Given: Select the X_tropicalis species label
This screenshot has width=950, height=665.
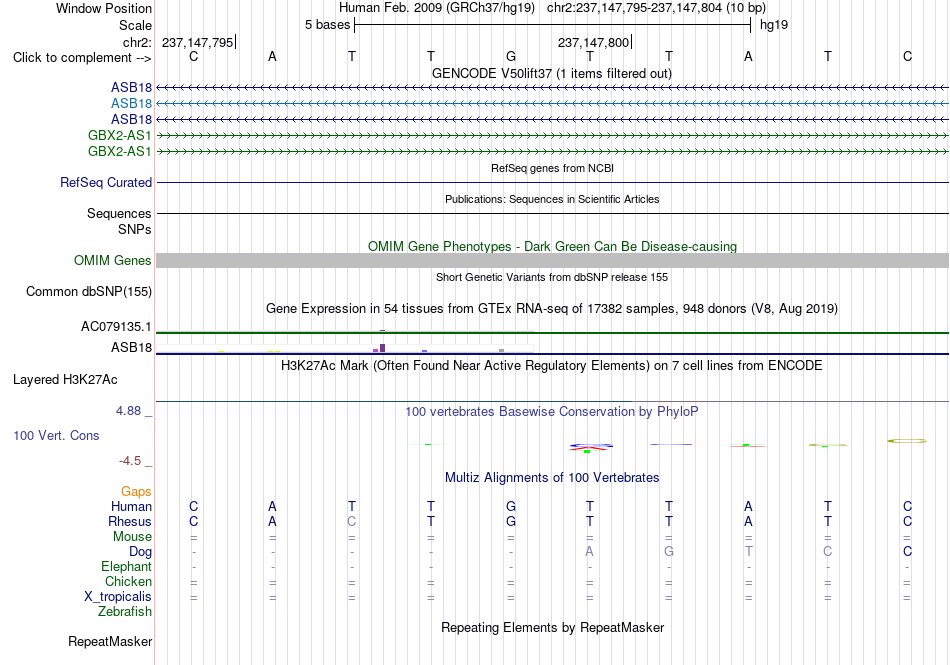Looking at the screenshot, I should (118, 597).
